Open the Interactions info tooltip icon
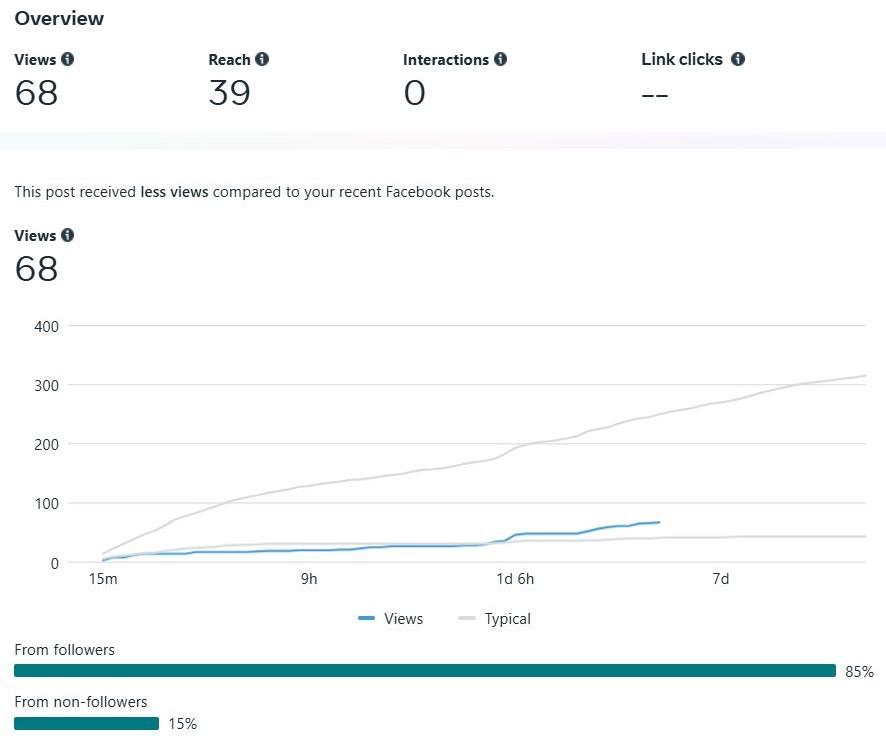This screenshot has width=886, height=740. [500, 60]
